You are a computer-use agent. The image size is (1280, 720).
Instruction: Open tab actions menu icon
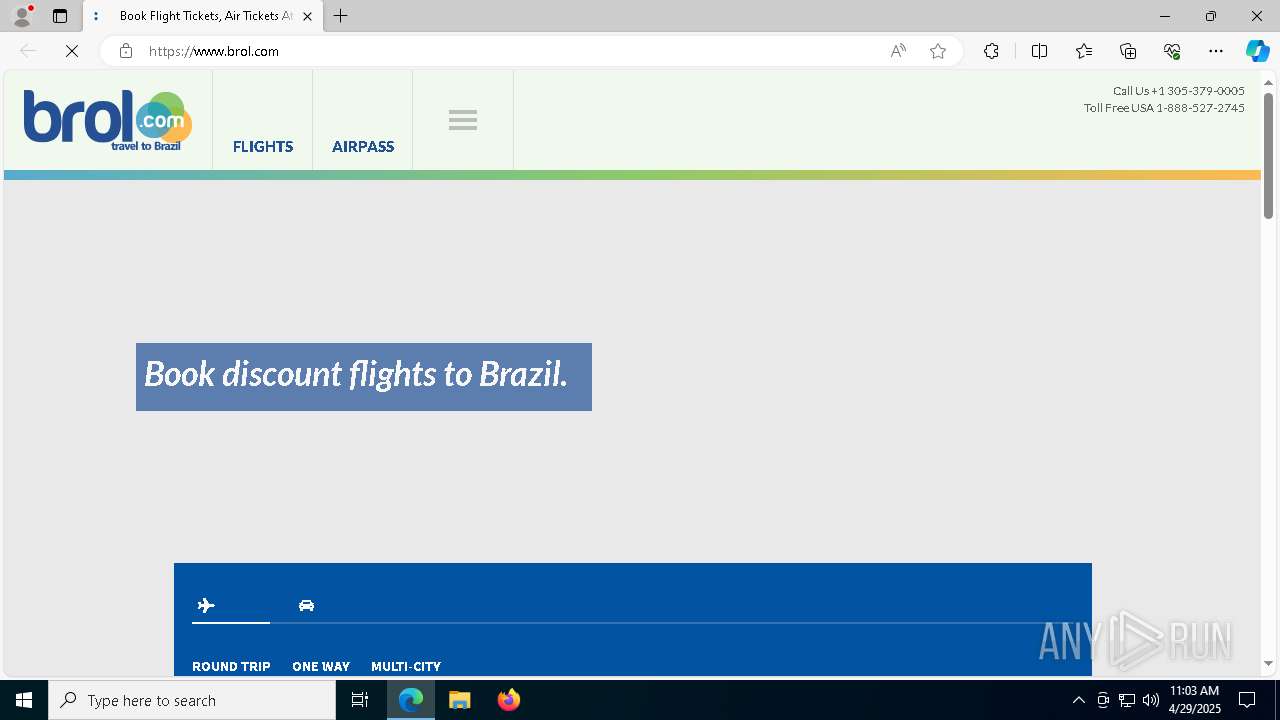click(60, 16)
